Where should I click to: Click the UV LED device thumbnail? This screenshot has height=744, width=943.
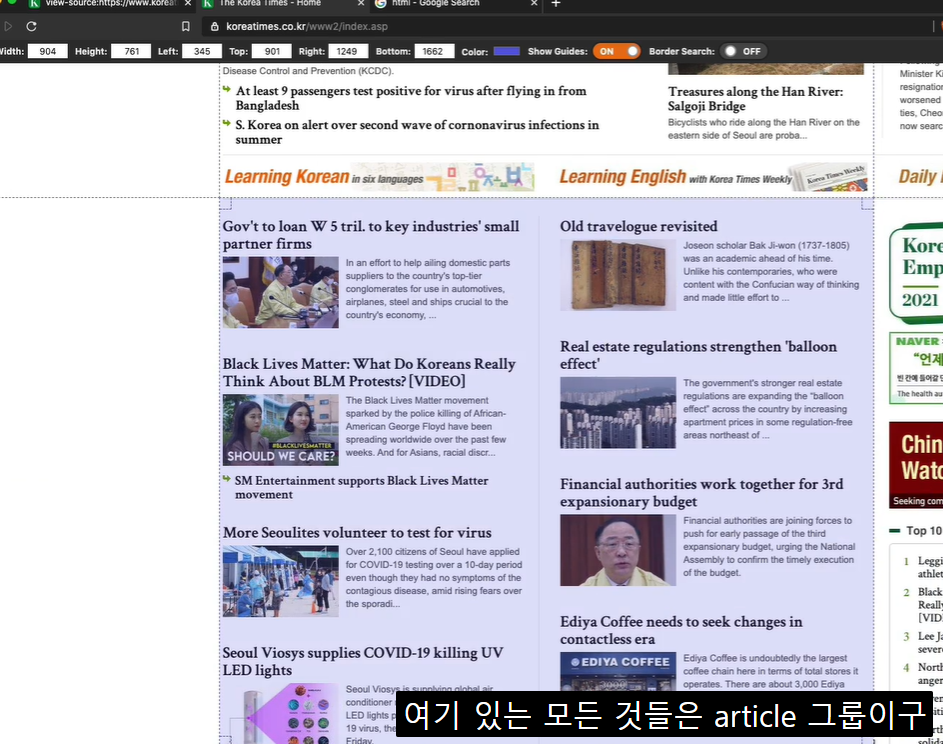coord(280,713)
